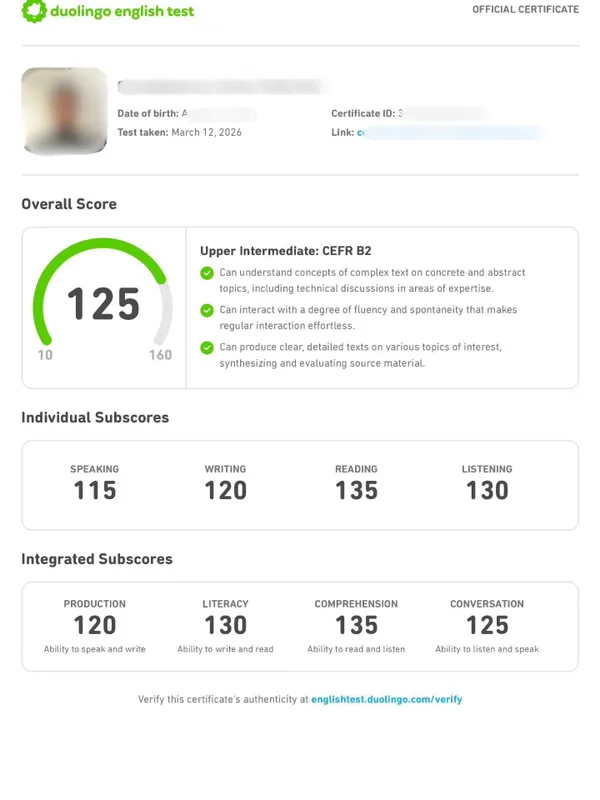Click the WRITING label
This screenshot has height=800, width=600.
click(x=226, y=469)
